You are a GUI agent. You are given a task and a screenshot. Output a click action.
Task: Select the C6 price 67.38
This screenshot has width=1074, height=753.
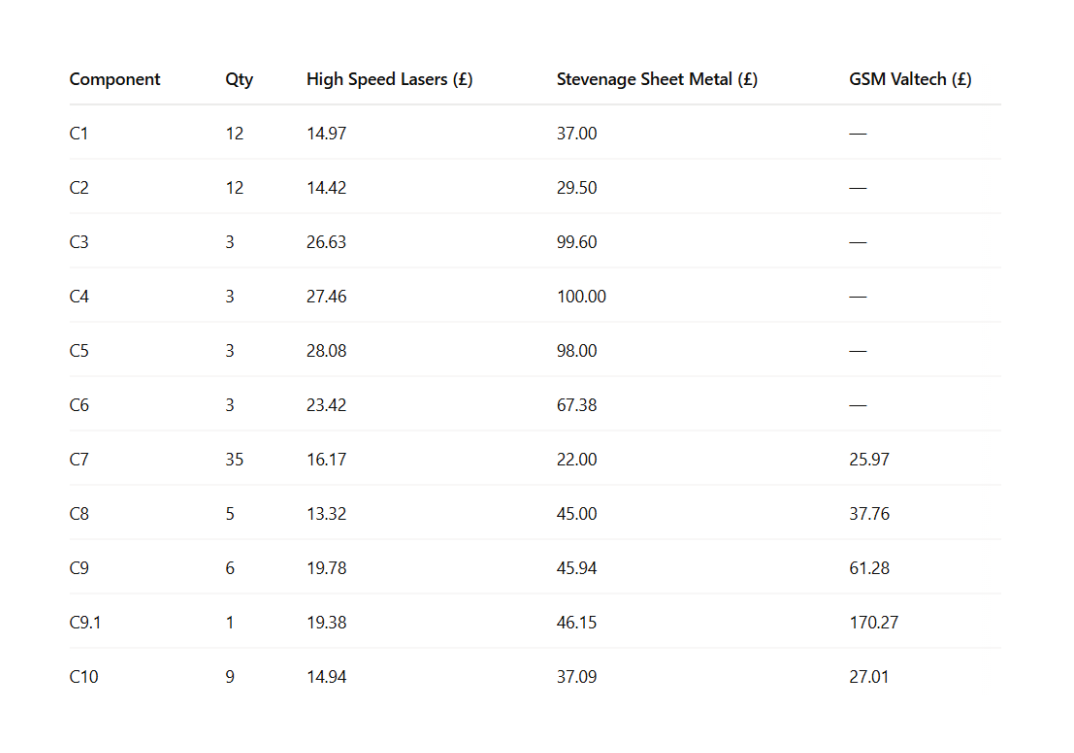(x=577, y=405)
